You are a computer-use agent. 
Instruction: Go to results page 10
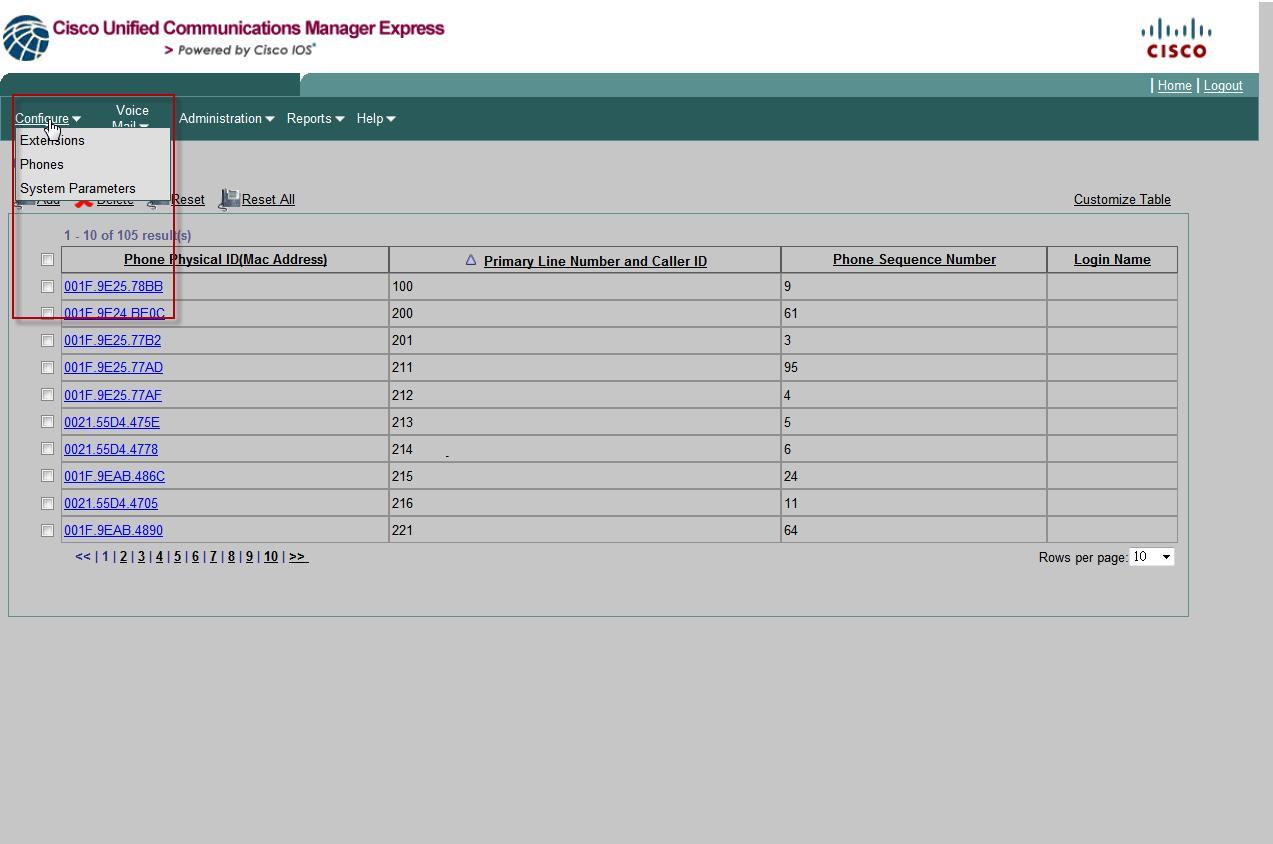pos(270,557)
